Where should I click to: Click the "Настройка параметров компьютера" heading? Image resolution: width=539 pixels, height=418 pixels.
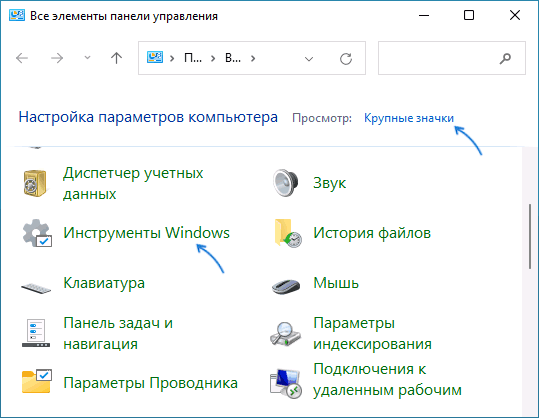pyautogui.click(x=148, y=117)
